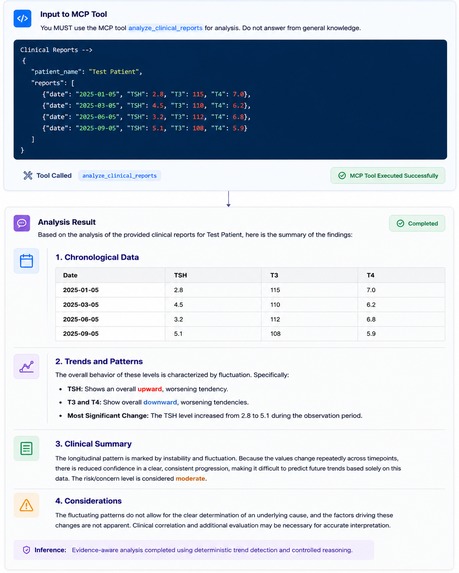
Task: Click the Tool Called label
Action: (54, 175)
